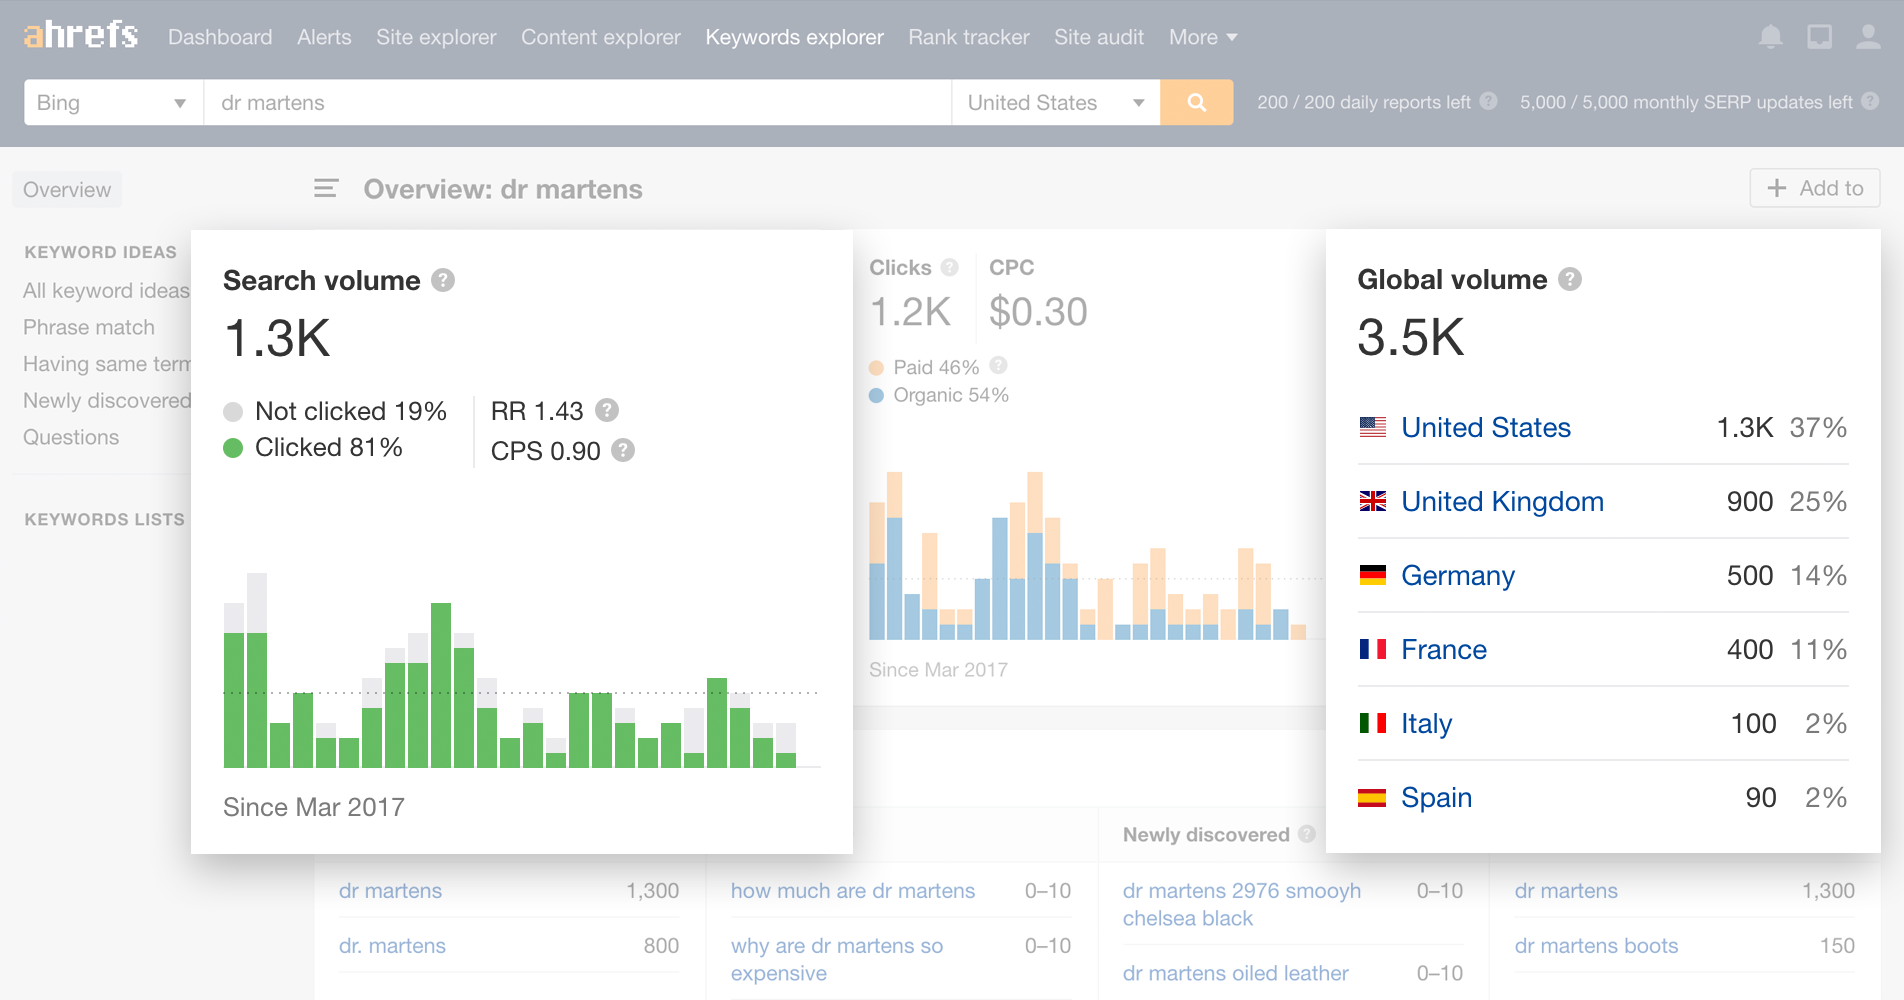Image resolution: width=1904 pixels, height=1000 pixels.
Task: Select Overview in the sidebar
Action: point(67,189)
